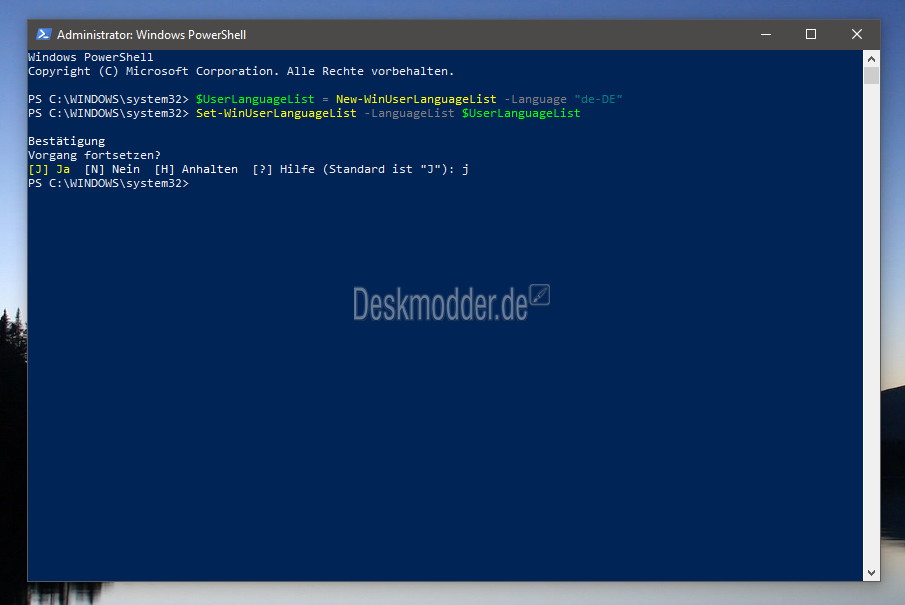Click the vertical scrollbar thumb
The image size is (905, 605).
tap(872, 76)
